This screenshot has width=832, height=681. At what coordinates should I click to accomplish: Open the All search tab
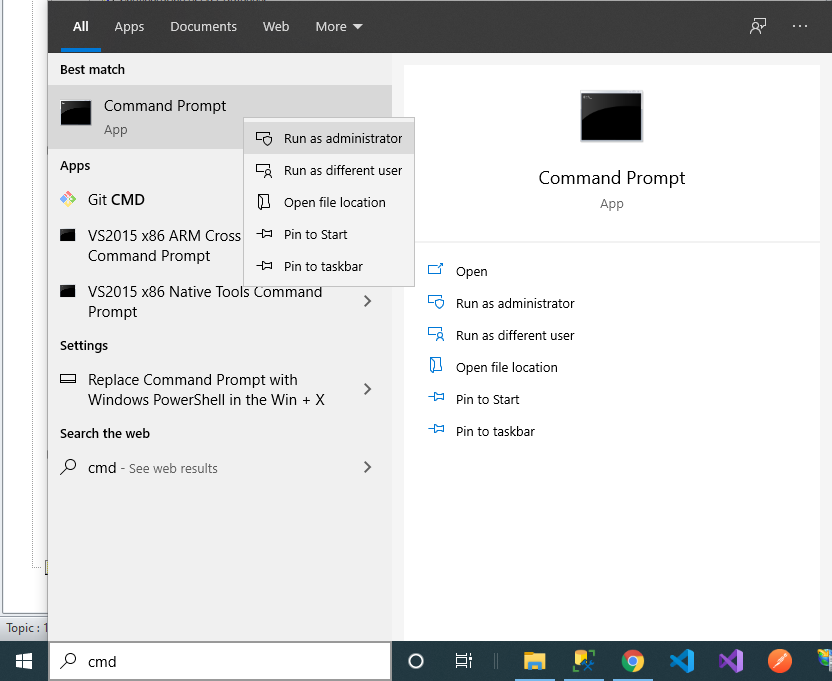pos(81,27)
